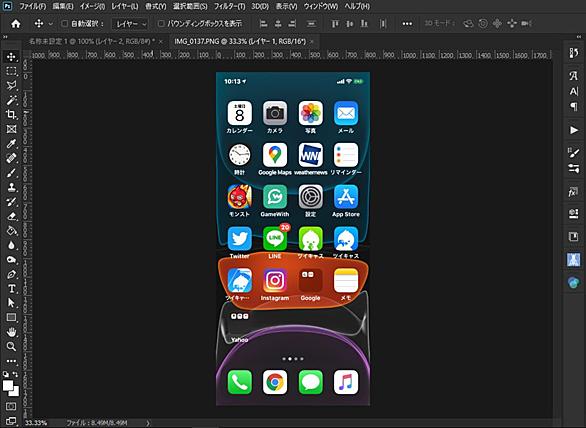Enable バウンディングボックスを表示 checkbox
The width and height of the screenshot is (586, 428).
pyautogui.click(x=161, y=24)
